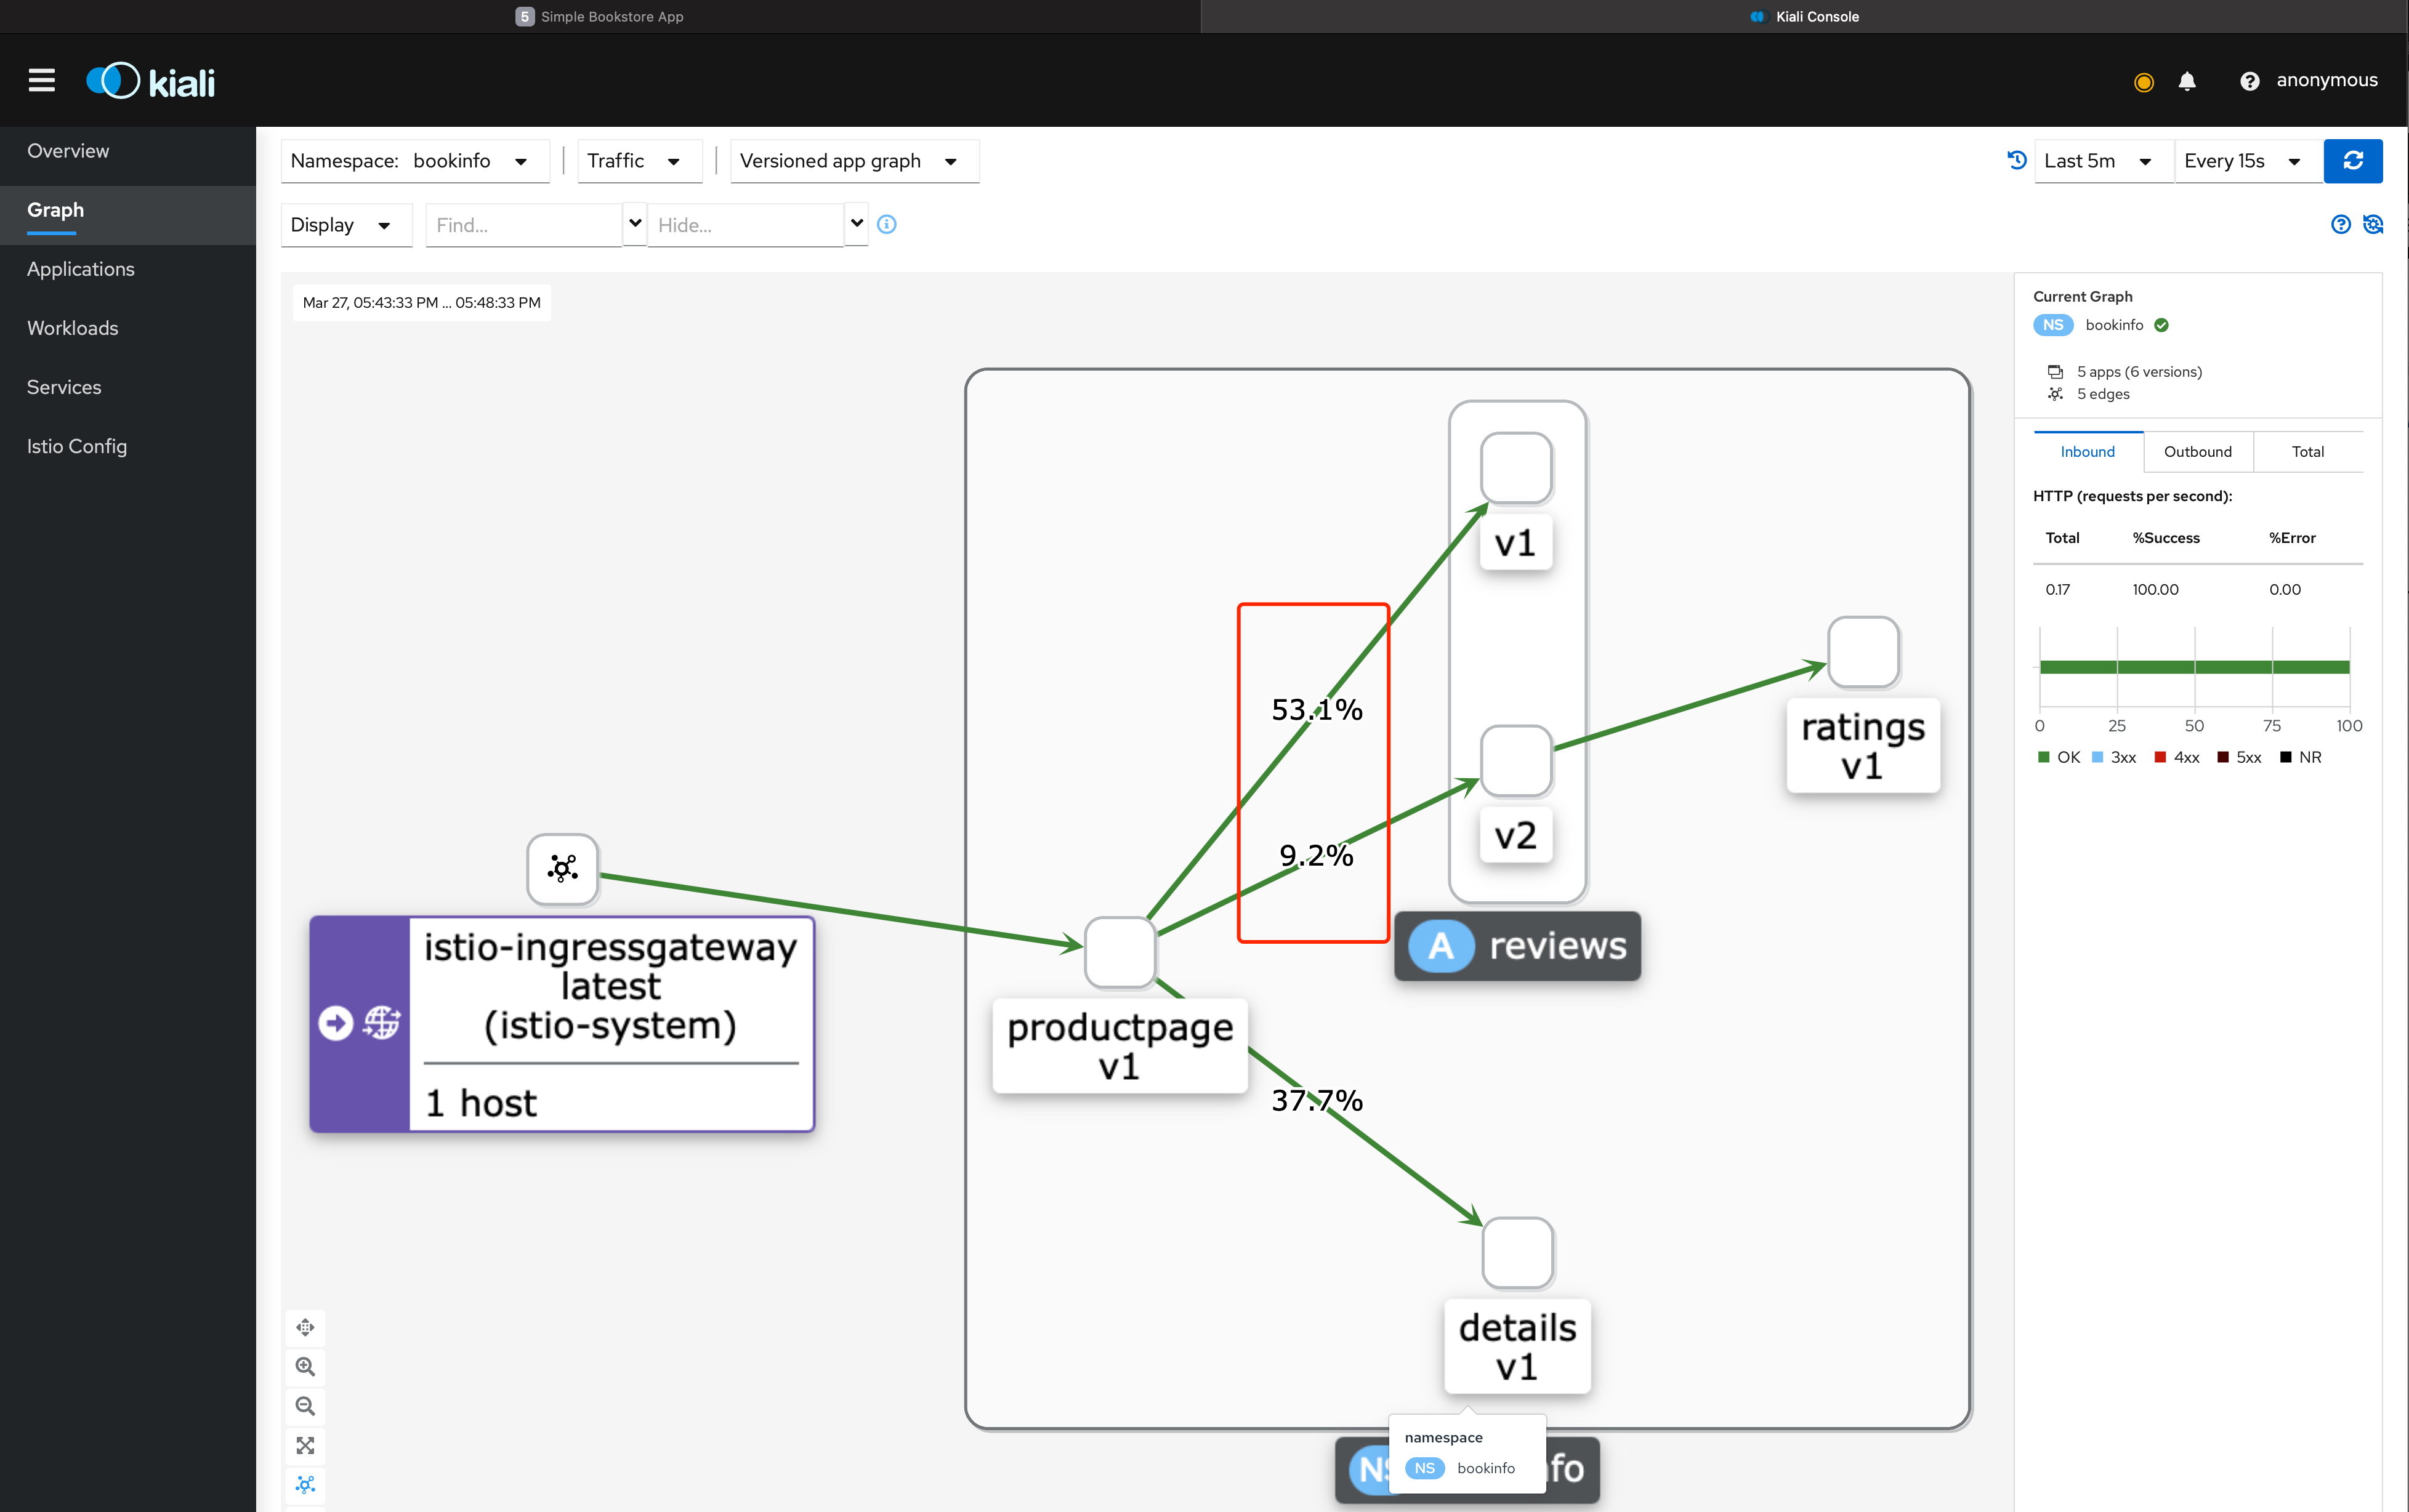
Task: Click the '5 edges' summary text
Action: (2103, 394)
